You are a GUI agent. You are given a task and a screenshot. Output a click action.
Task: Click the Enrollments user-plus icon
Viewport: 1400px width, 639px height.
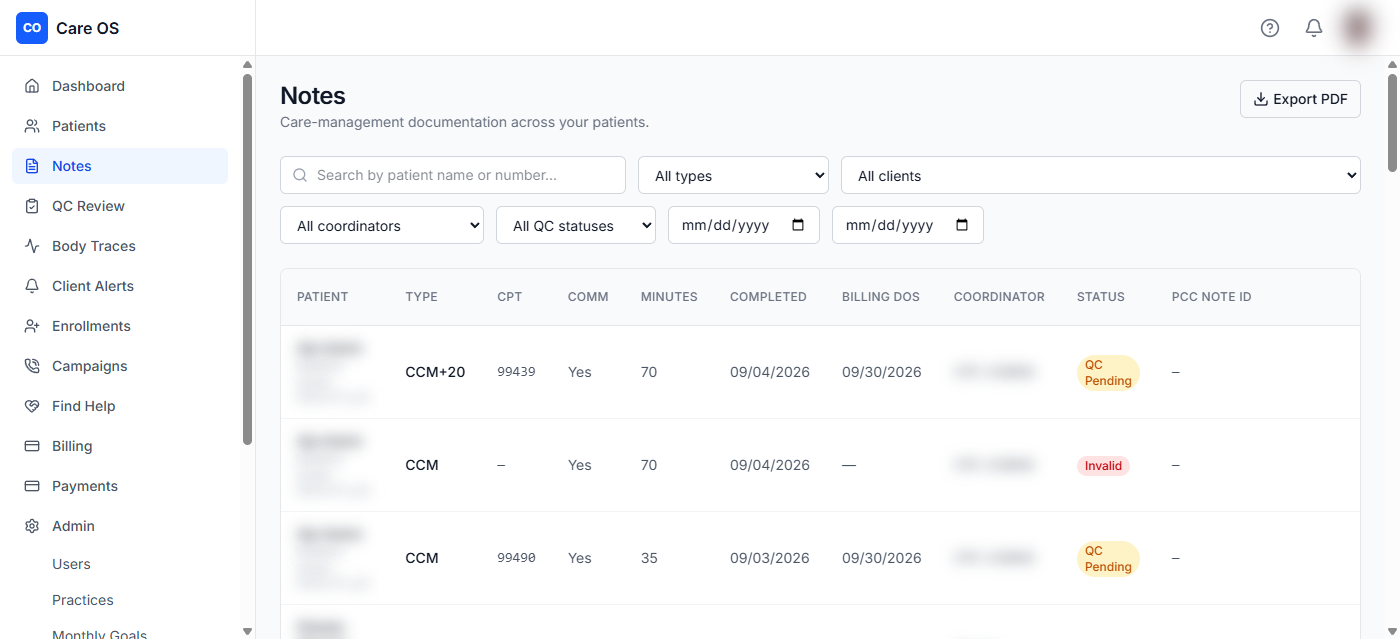pos(32,326)
